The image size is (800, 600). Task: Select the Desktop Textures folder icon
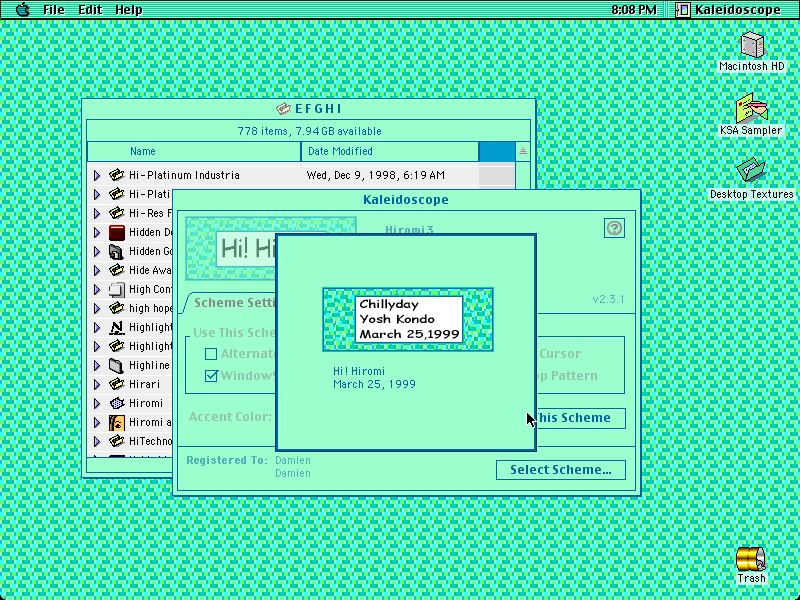(751, 170)
